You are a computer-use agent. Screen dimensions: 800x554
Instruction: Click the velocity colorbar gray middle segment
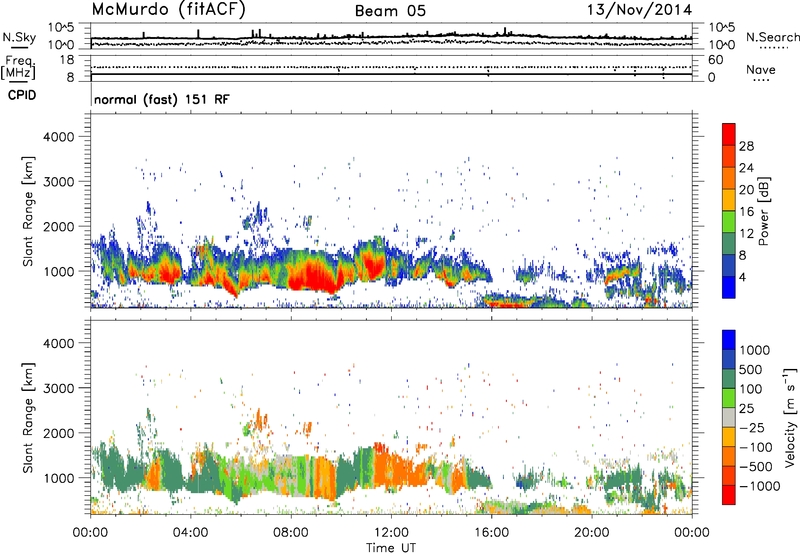coord(729,417)
